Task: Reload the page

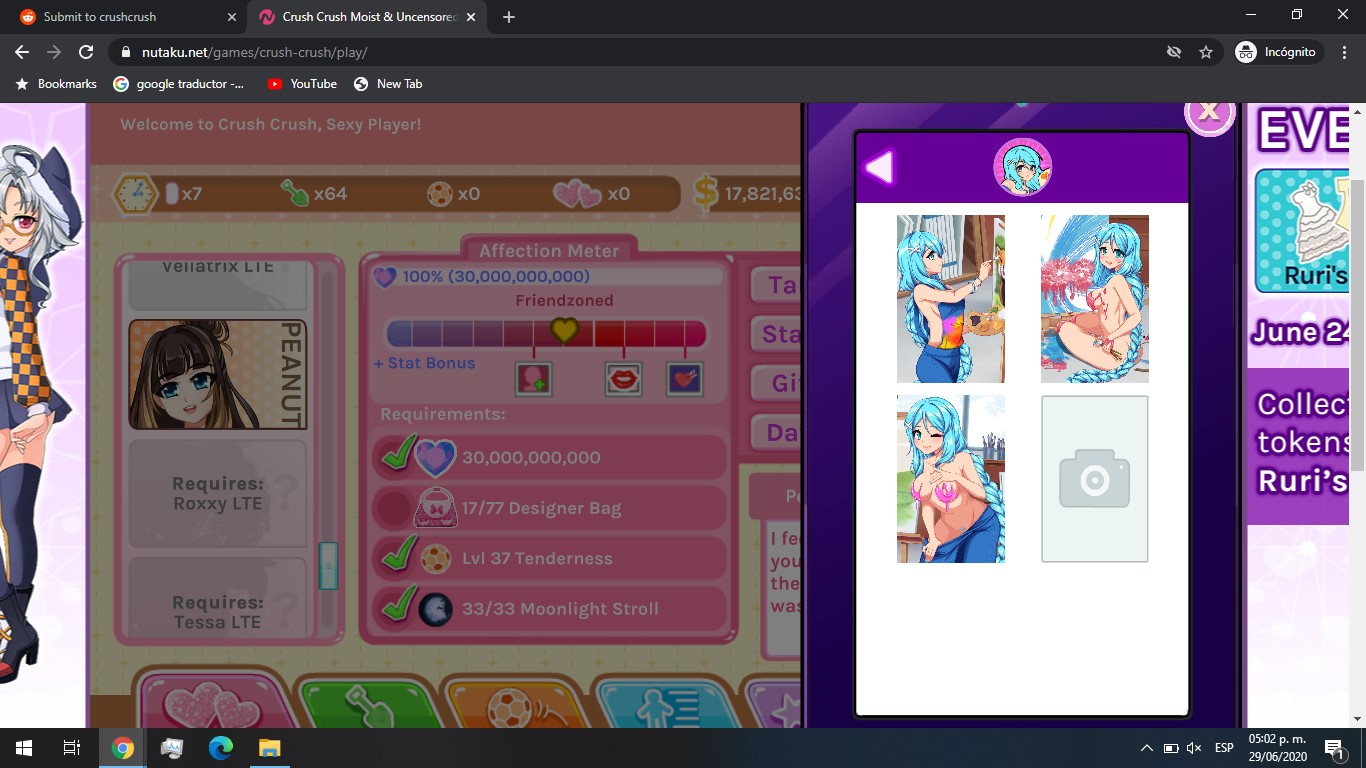Action: [86, 52]
